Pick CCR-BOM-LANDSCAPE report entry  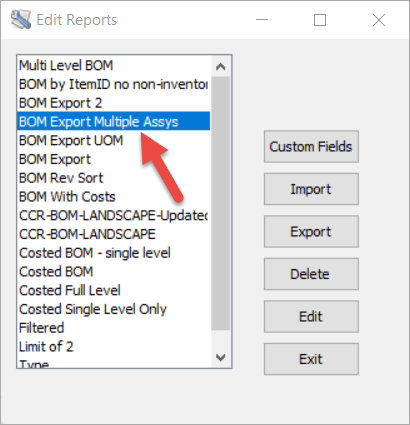pos(114,234)
